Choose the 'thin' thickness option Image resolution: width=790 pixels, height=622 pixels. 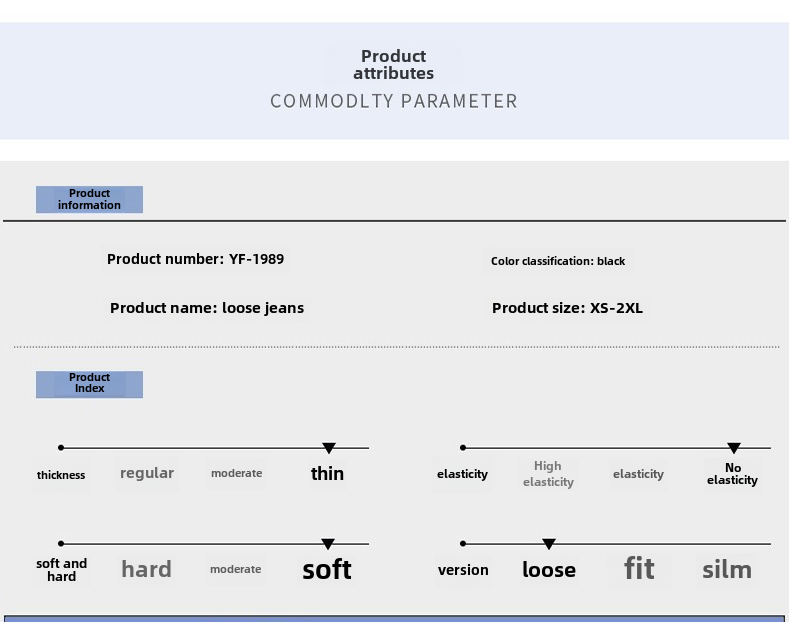[x=327, y=474]
